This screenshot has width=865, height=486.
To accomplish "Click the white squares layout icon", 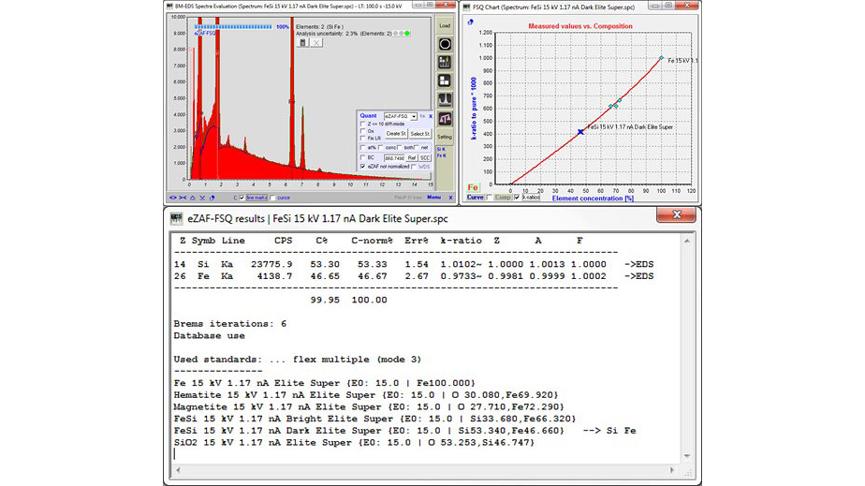I will tap(445, 81).
